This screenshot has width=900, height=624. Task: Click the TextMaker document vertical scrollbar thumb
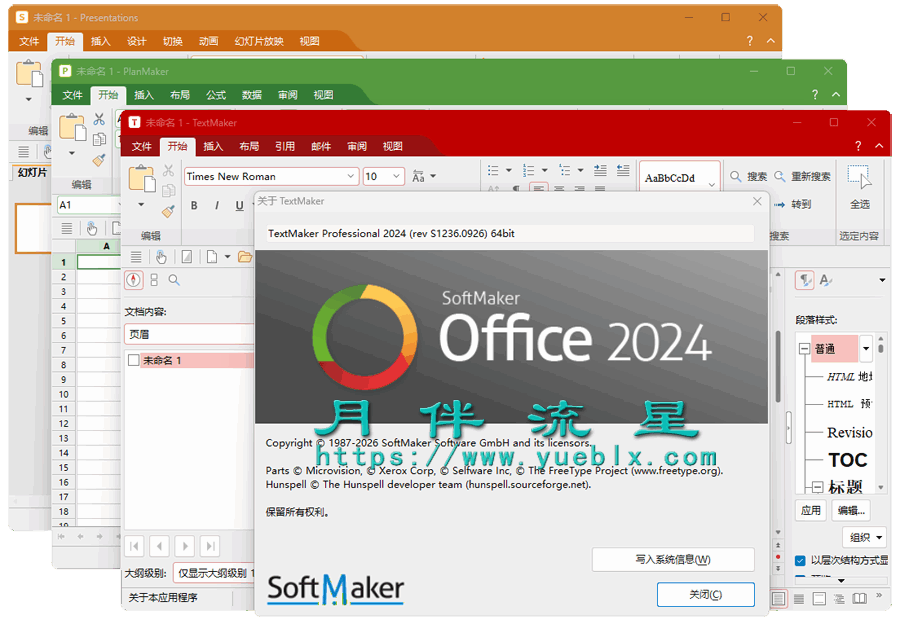click(778, 367)
